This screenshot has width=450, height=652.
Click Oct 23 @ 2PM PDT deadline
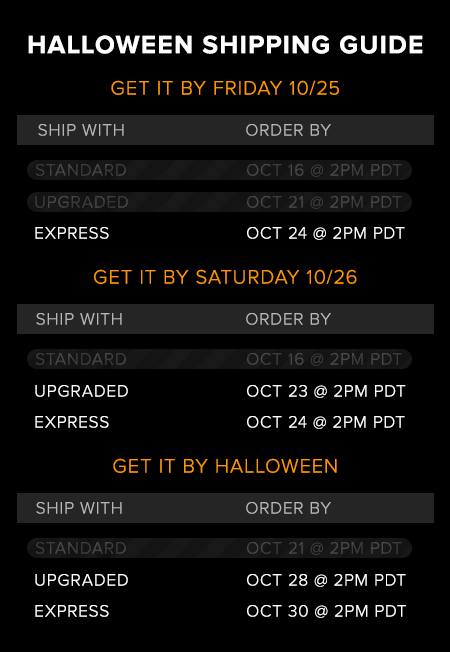pos(326,391)
